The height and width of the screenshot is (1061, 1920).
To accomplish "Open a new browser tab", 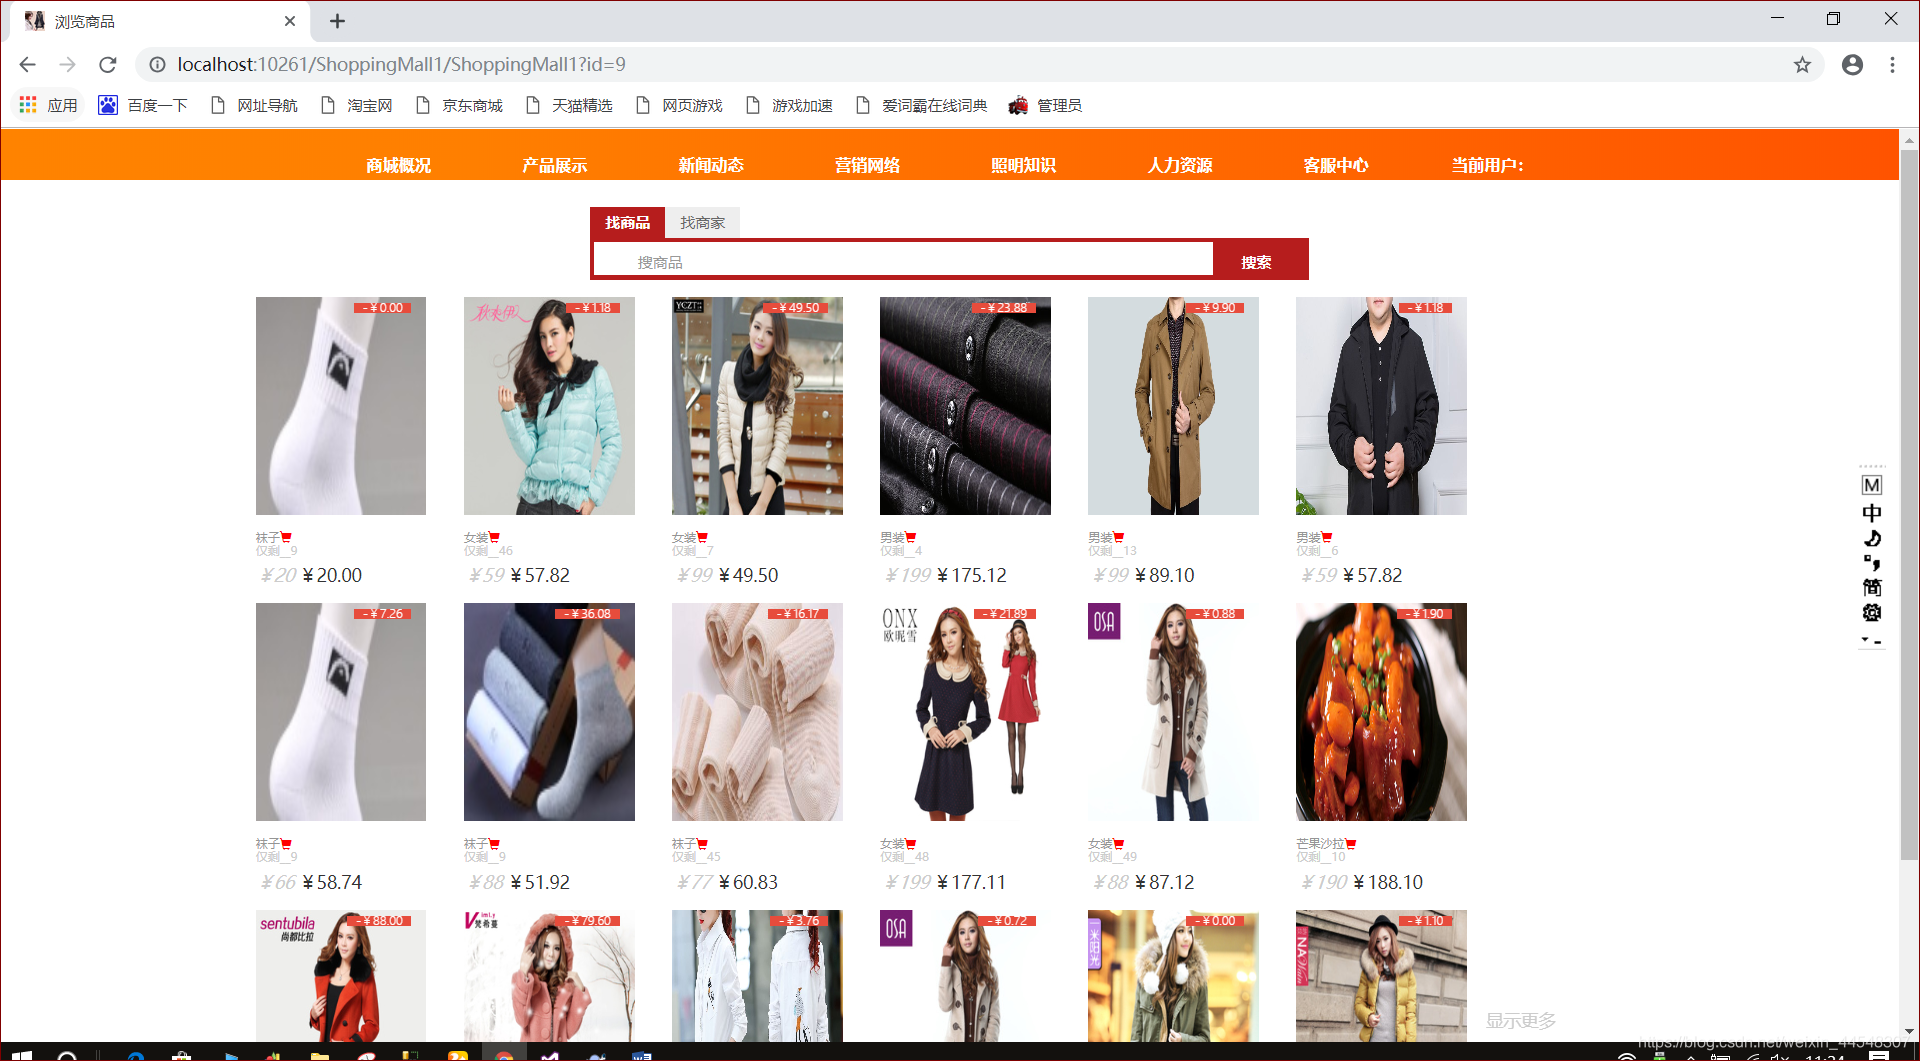I will 337,21.
